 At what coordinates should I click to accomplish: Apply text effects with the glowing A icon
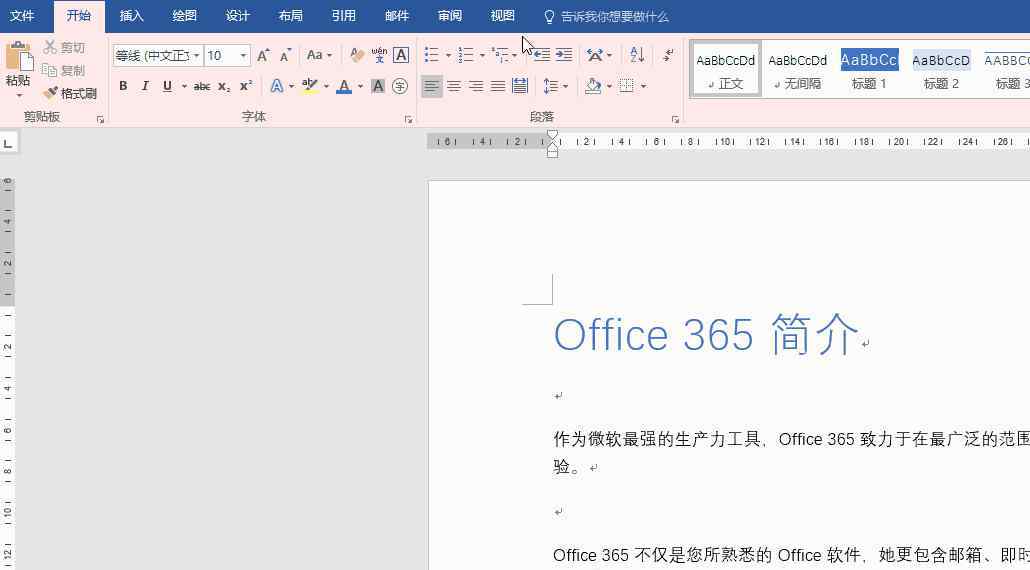(277, 86)
